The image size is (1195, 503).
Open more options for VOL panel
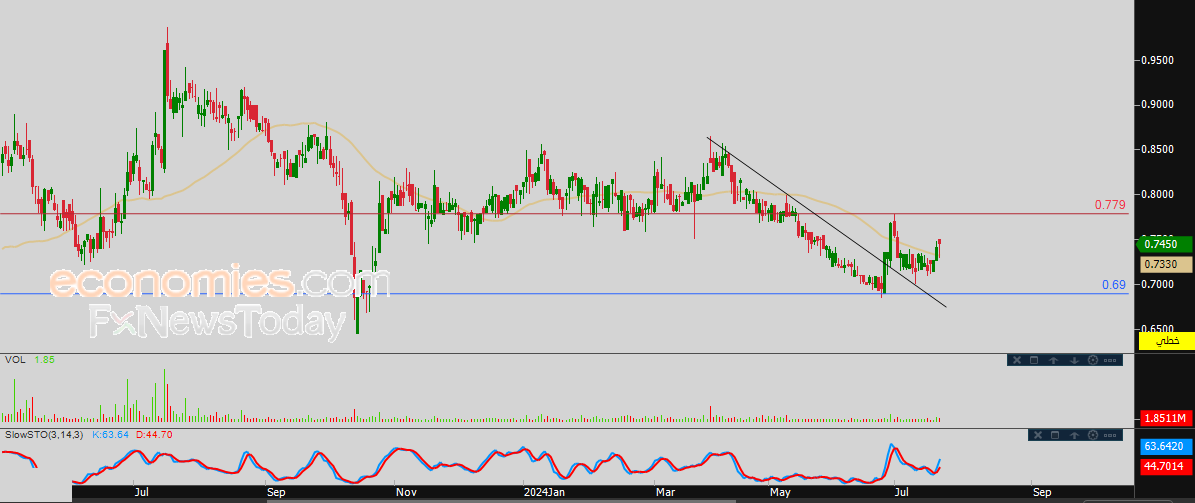pos(1110,360)
